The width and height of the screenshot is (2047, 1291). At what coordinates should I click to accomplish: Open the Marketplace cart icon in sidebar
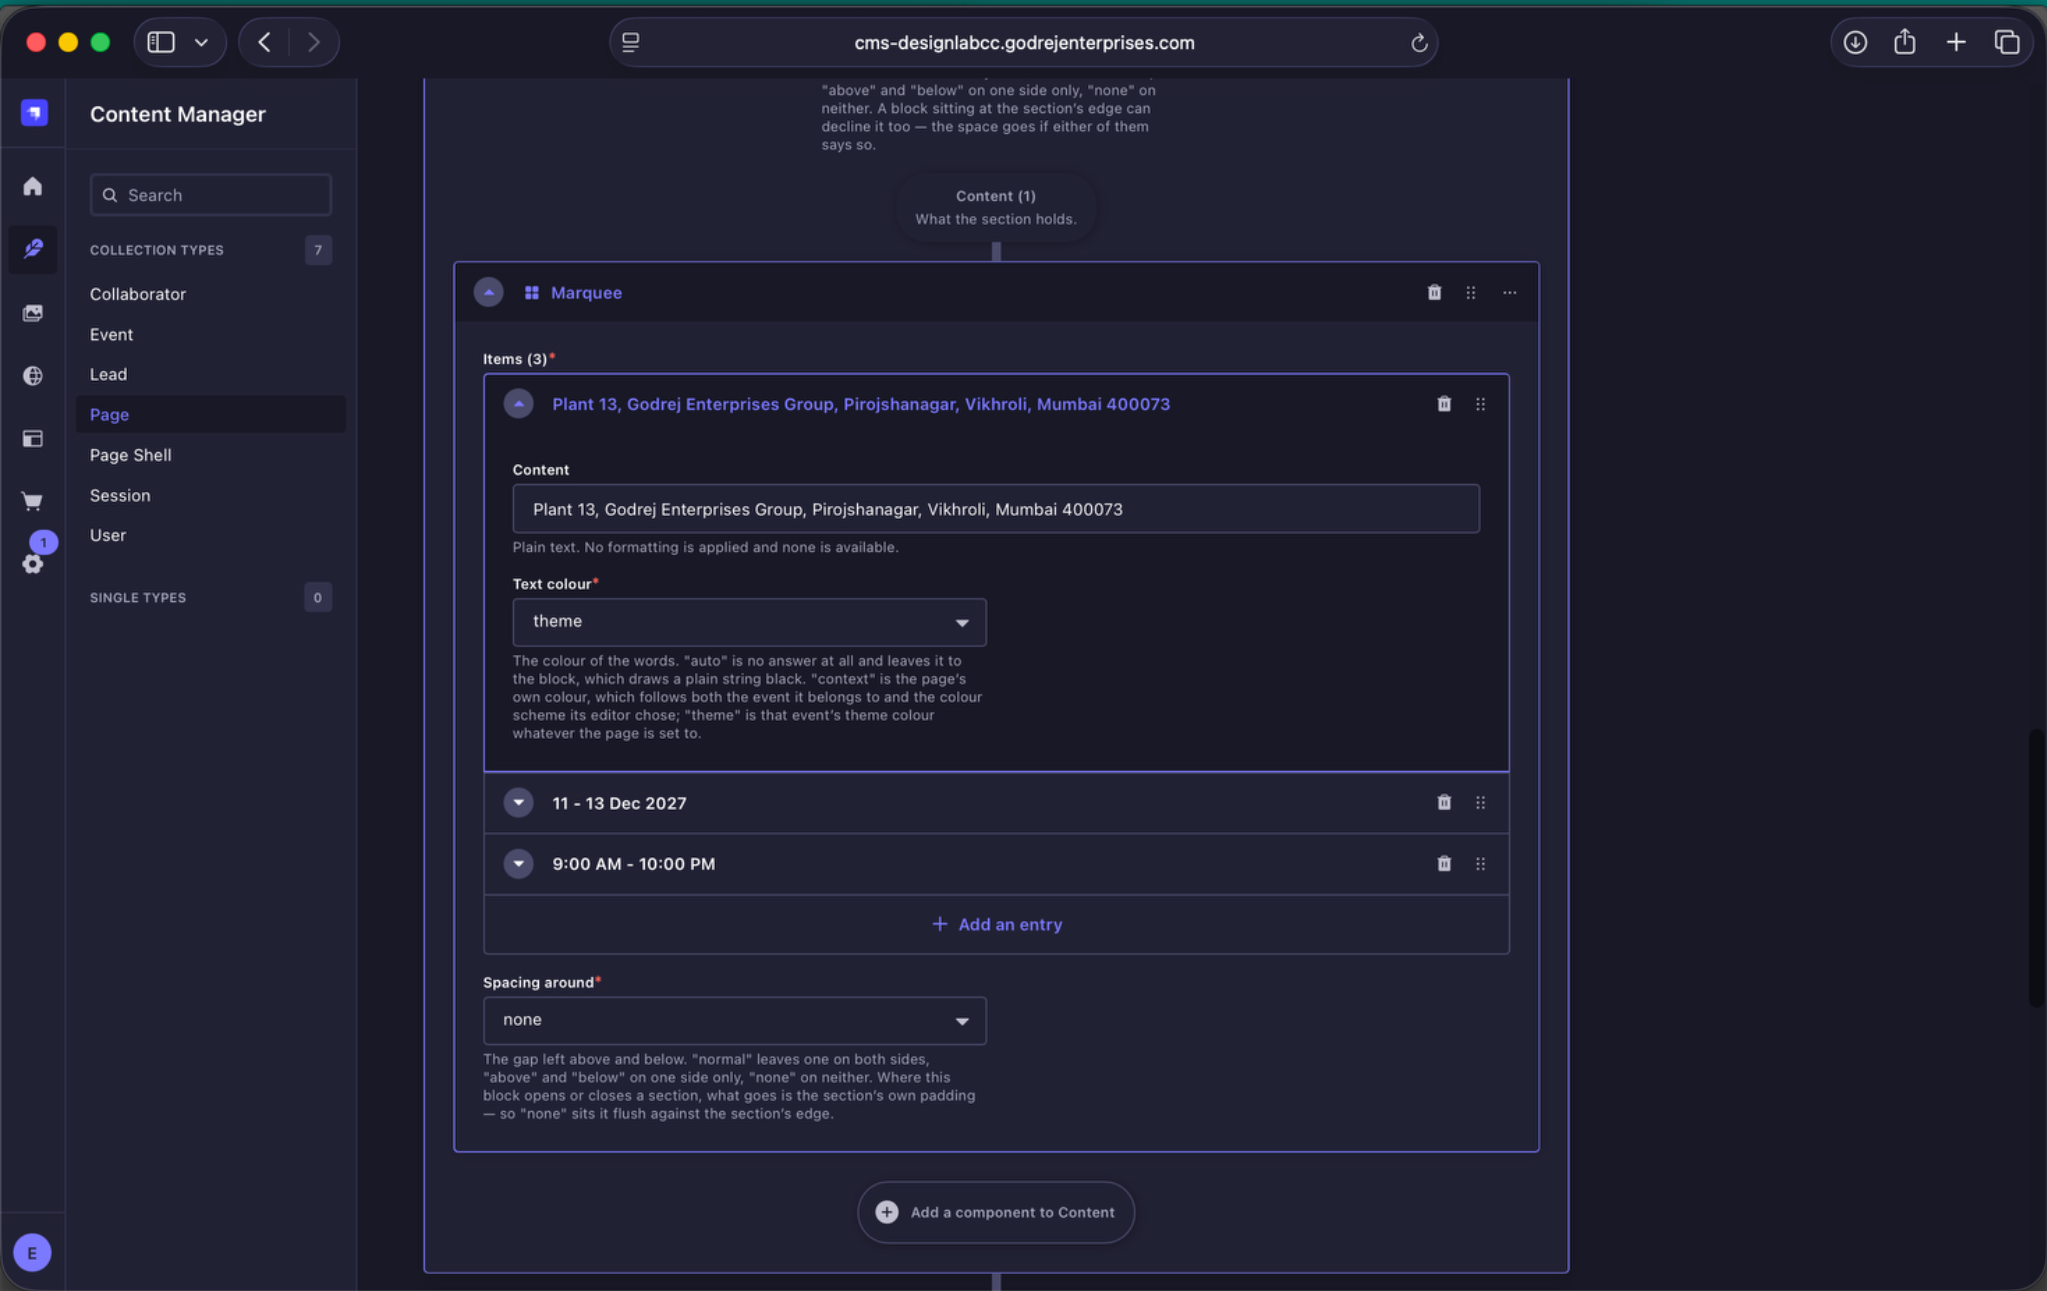pyautogui.click(x=33, y=501)
